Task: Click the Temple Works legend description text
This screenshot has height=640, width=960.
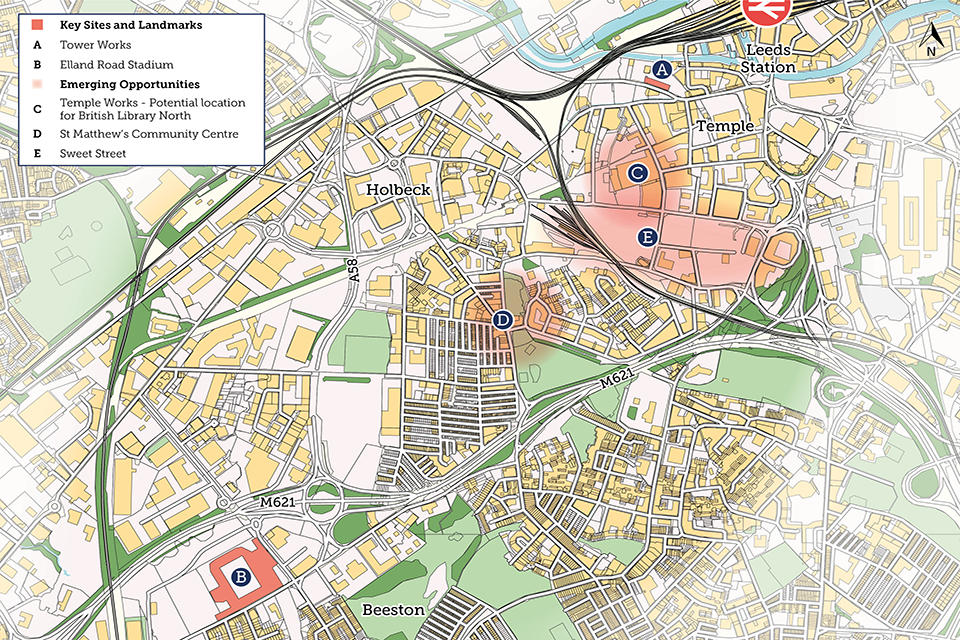Action: (x=152, y=109)
